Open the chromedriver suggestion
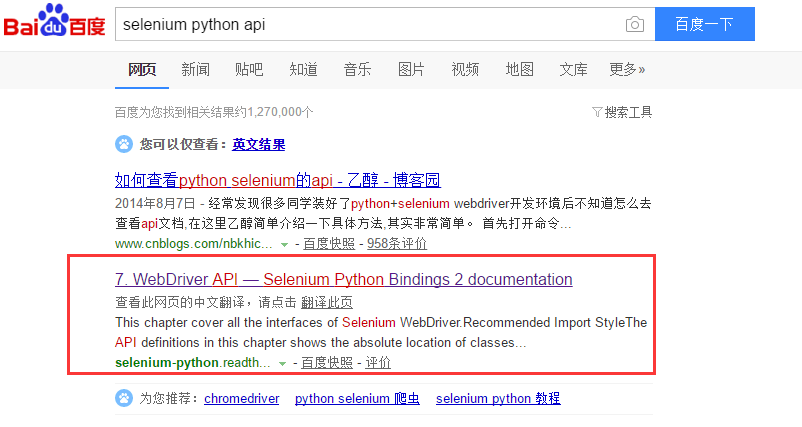This screenshot has width=802, height=427. (242, 398)
